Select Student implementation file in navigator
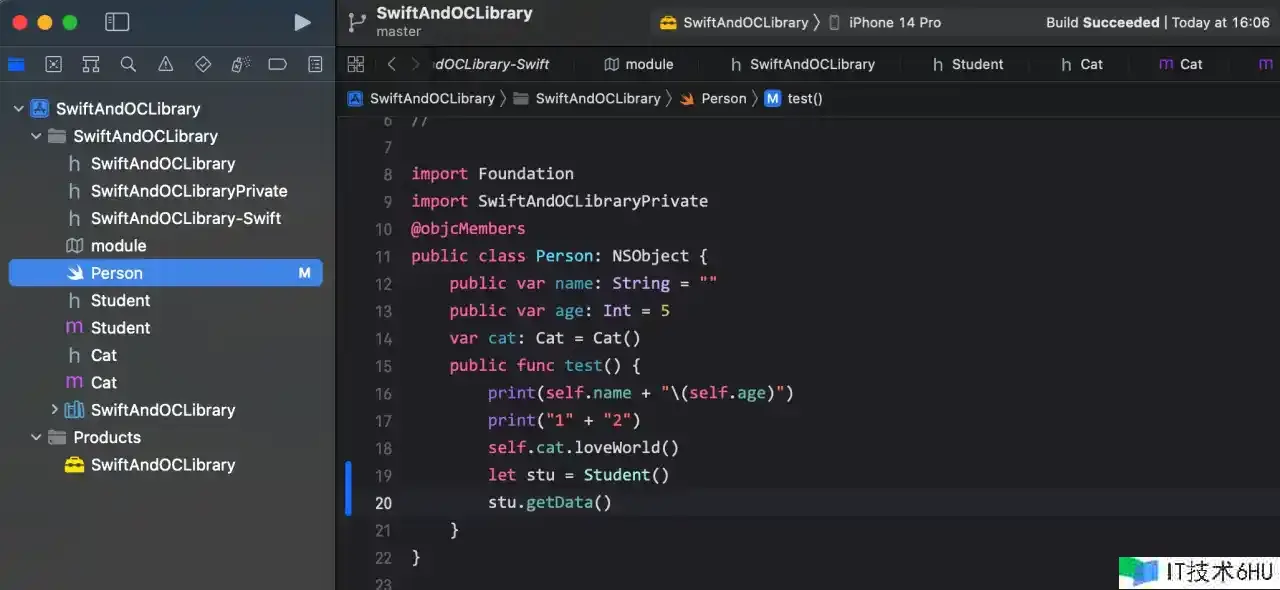Viewport: 1280px width, 590px height. (120, 328)
